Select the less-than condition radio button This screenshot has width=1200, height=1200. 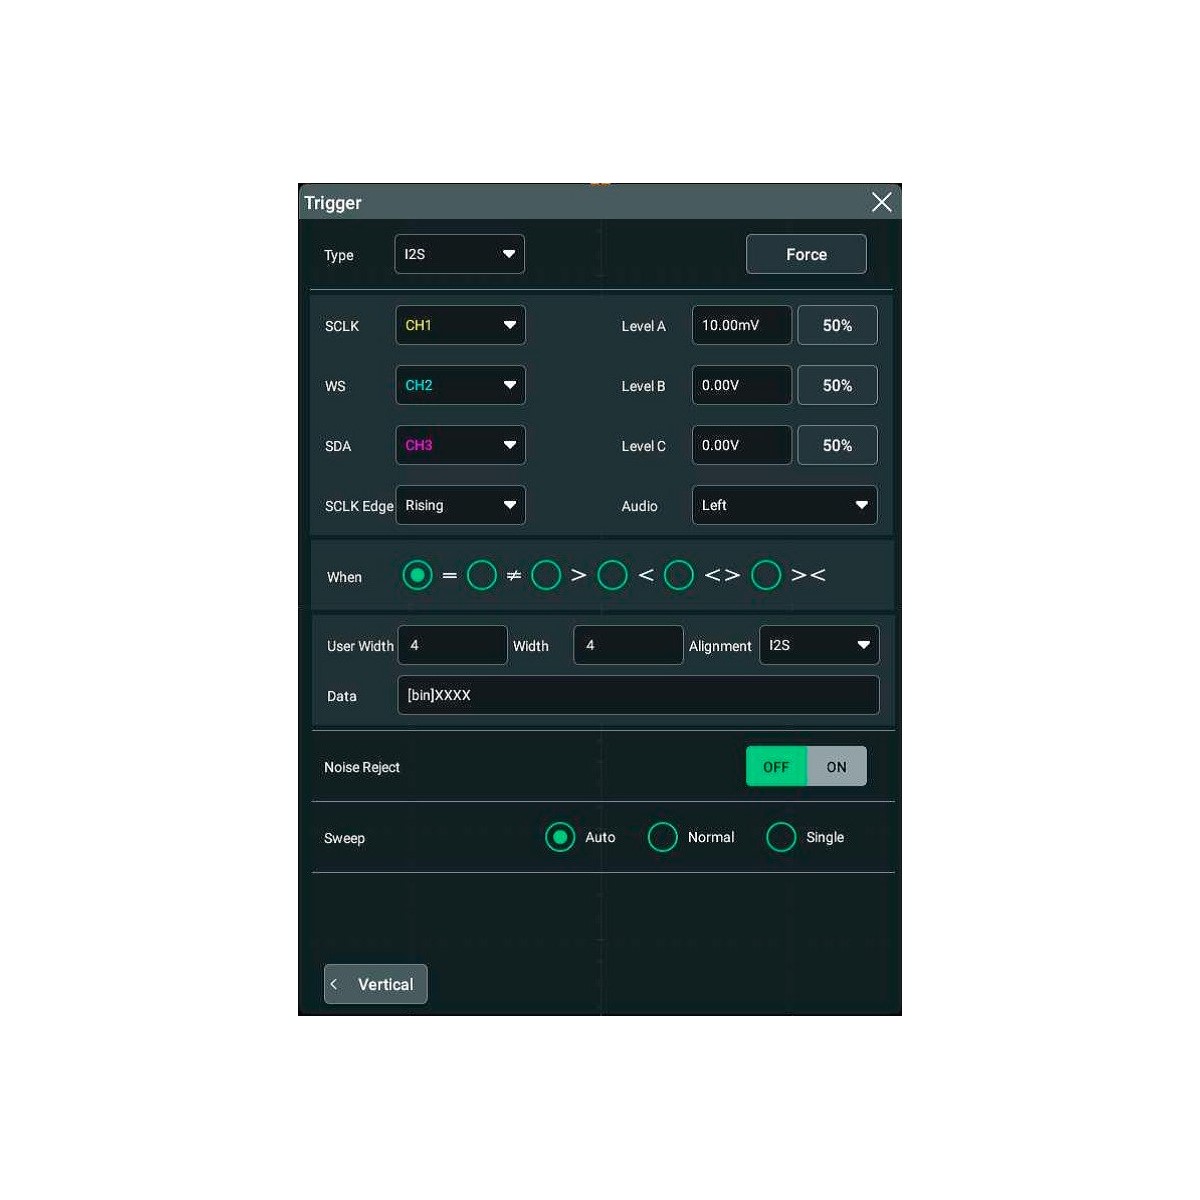coord(612,575)
